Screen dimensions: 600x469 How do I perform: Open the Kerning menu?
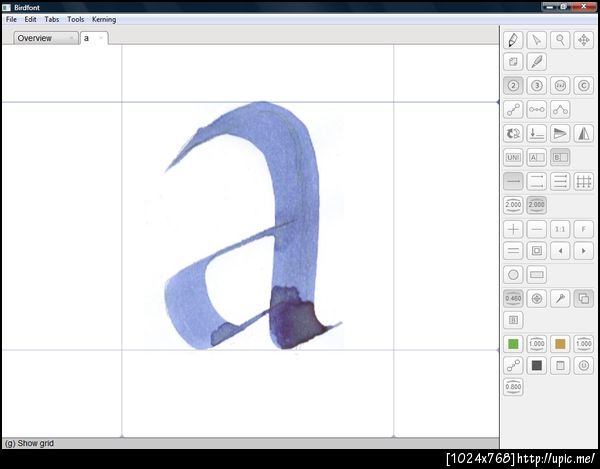[x=104, y=20]
